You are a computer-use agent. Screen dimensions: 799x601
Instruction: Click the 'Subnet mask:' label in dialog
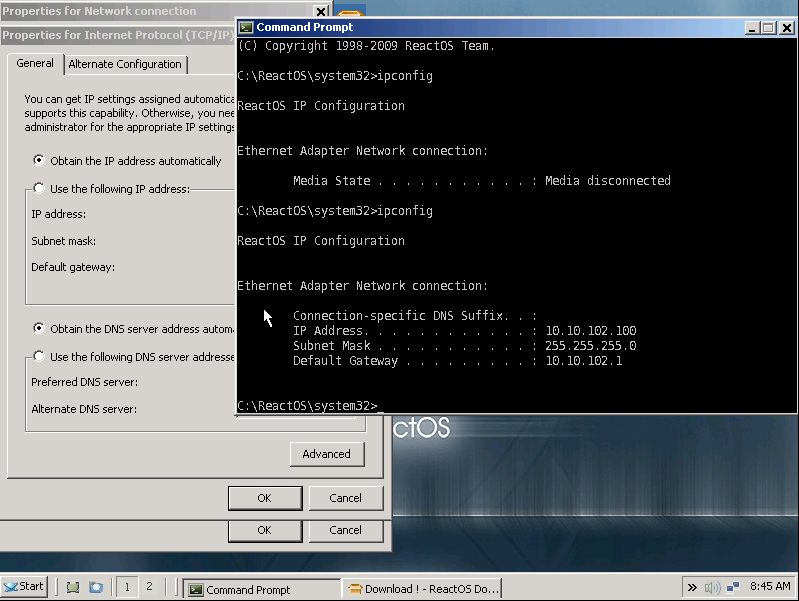coord(63,241)
